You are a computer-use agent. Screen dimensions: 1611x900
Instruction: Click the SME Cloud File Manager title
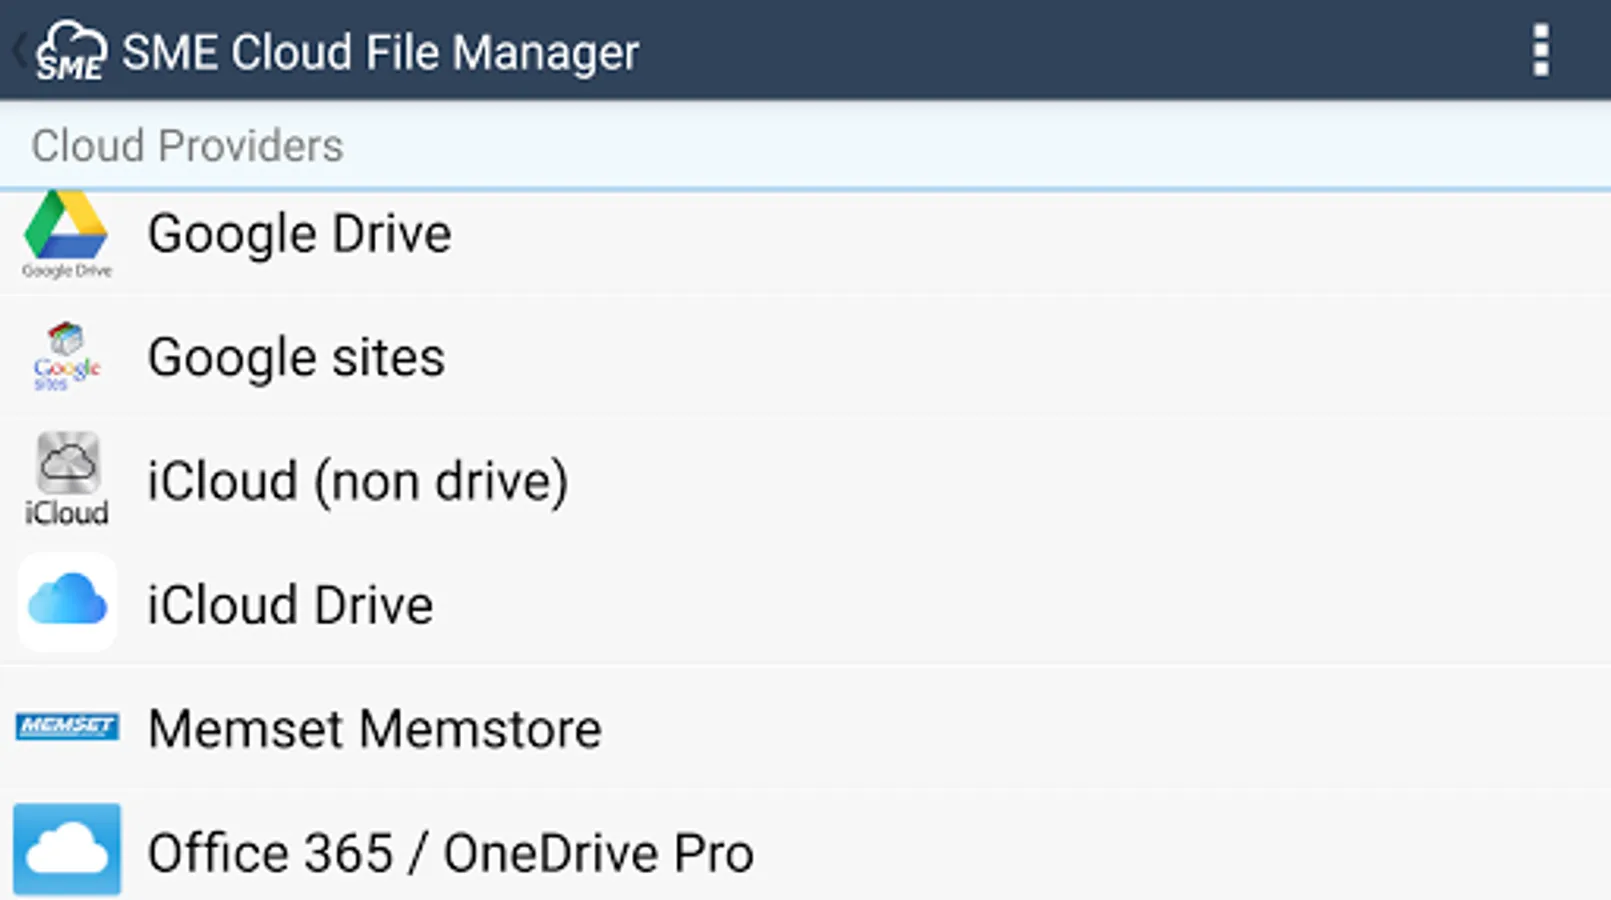380,52
